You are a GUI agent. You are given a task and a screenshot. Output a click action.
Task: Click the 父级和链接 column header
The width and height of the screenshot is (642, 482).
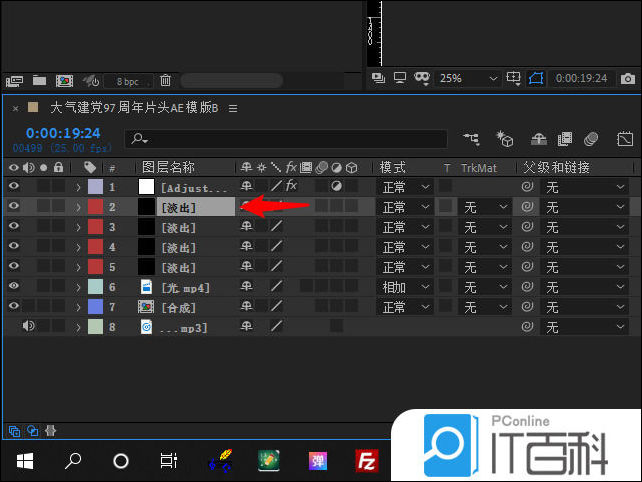(556, 167)
